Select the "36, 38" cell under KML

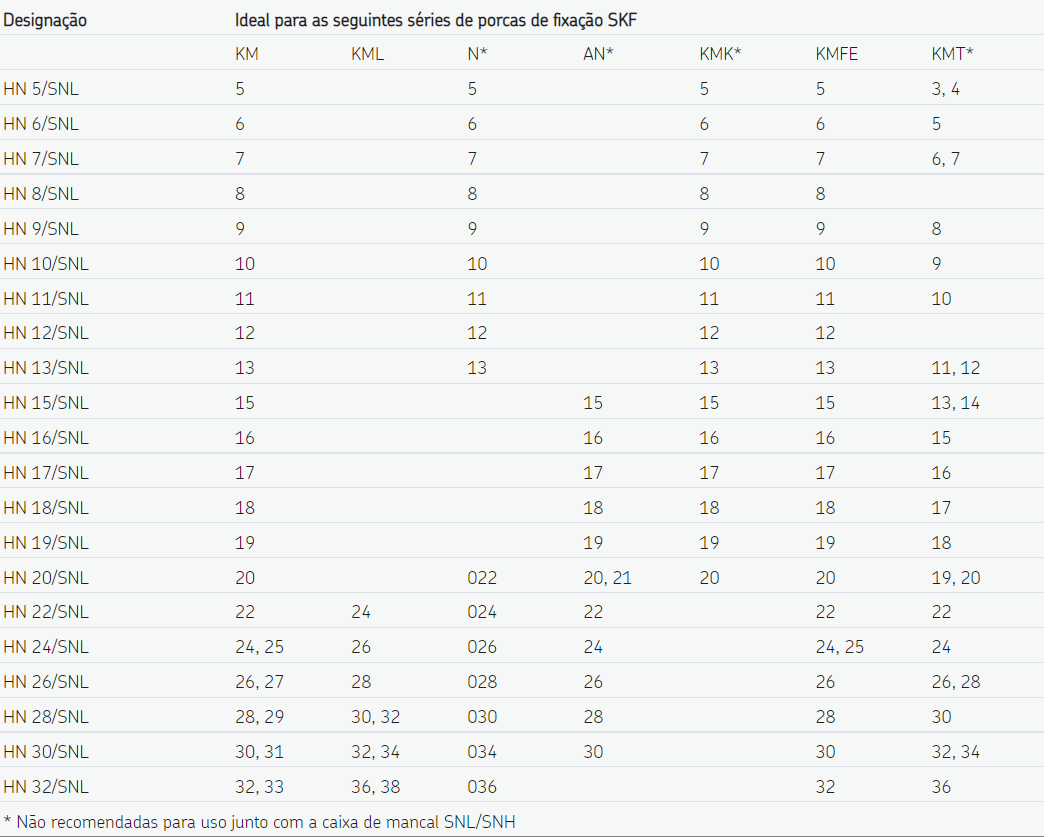click(375, 787)
